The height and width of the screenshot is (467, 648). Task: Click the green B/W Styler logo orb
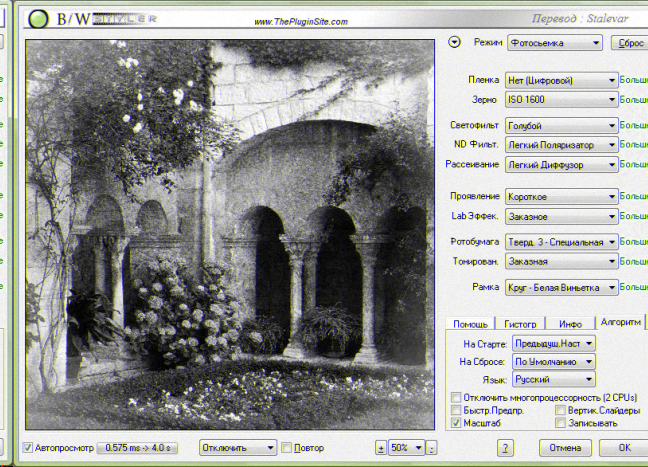[38, 19]
